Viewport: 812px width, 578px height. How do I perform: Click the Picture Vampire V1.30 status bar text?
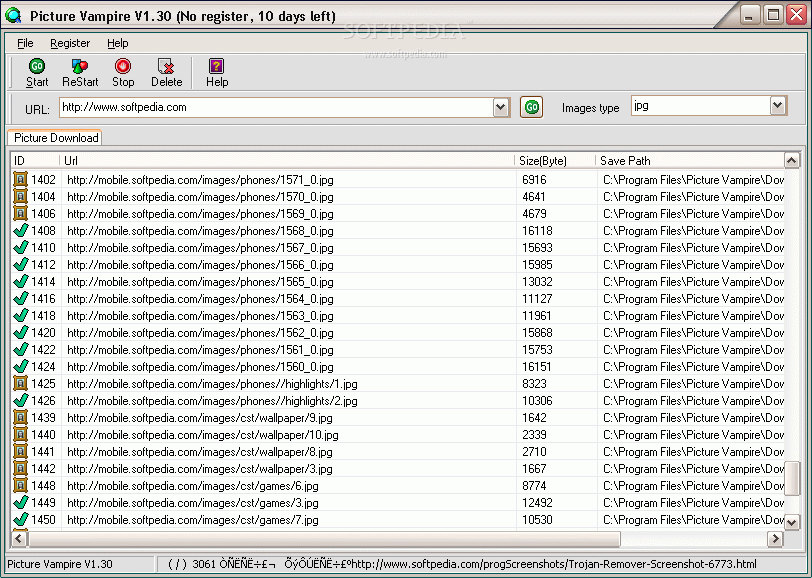(60, 564)
